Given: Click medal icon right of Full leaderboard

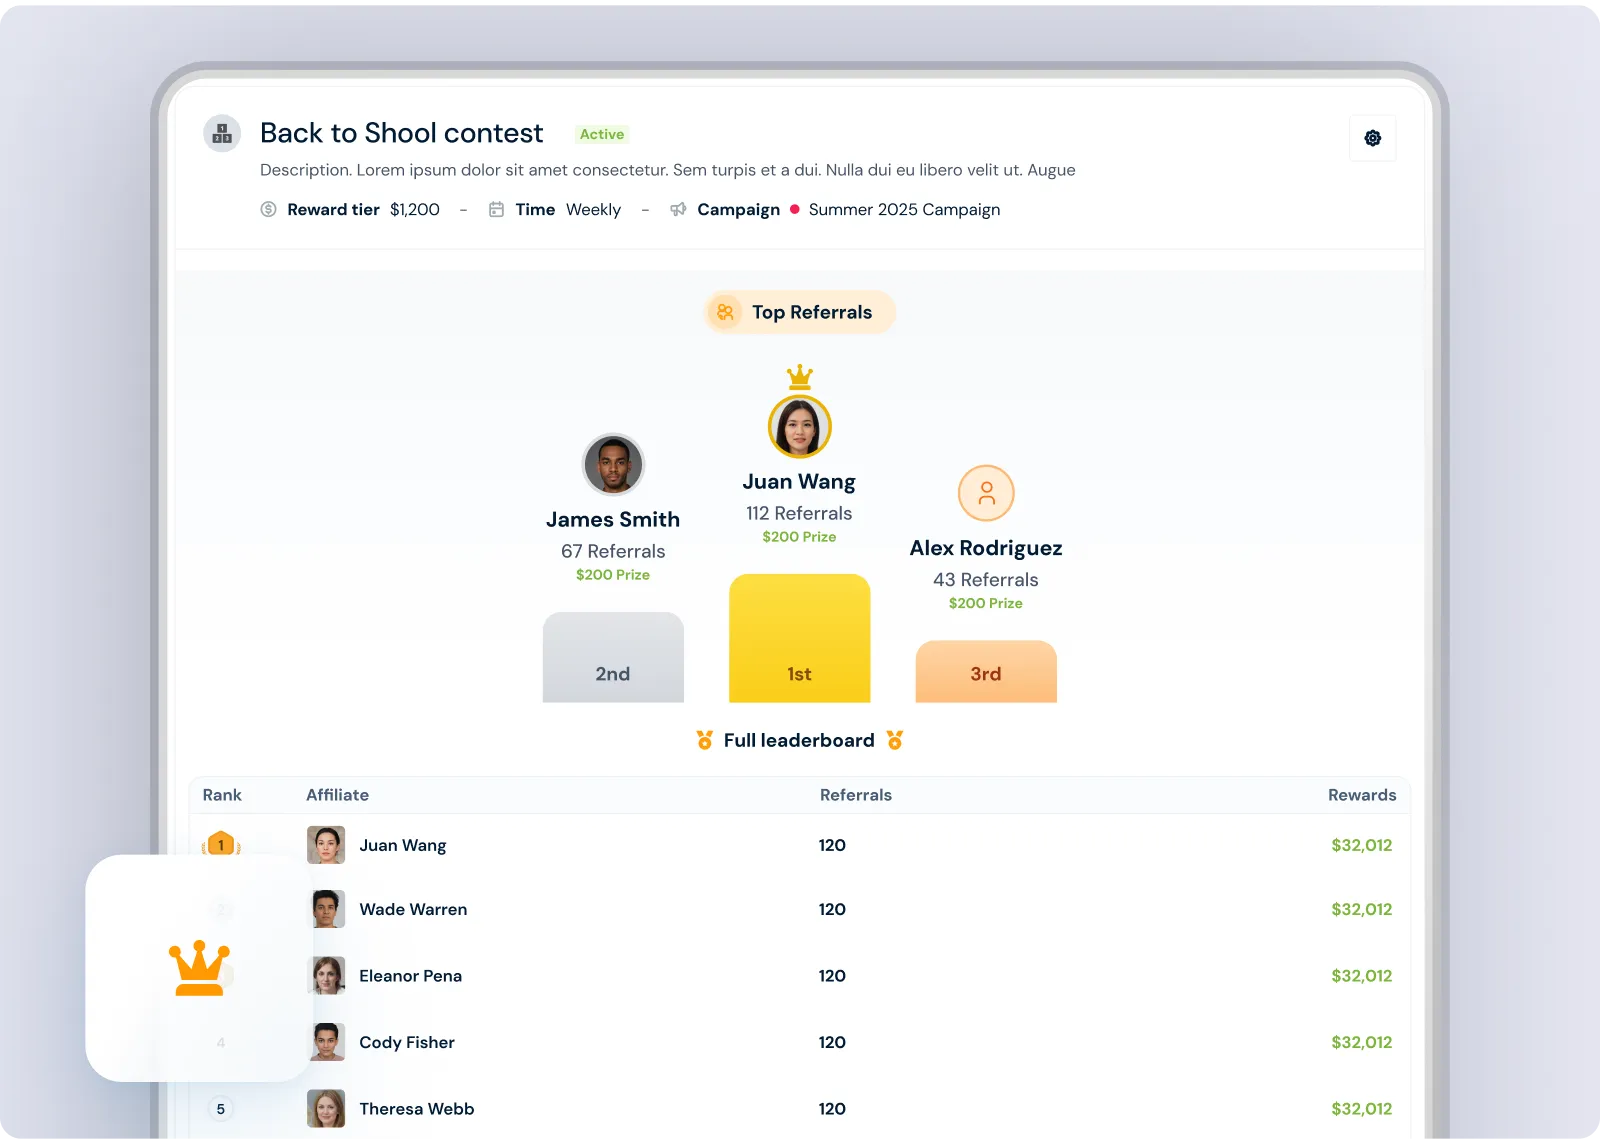Looking at the screenshot, I should click(895, 740).
